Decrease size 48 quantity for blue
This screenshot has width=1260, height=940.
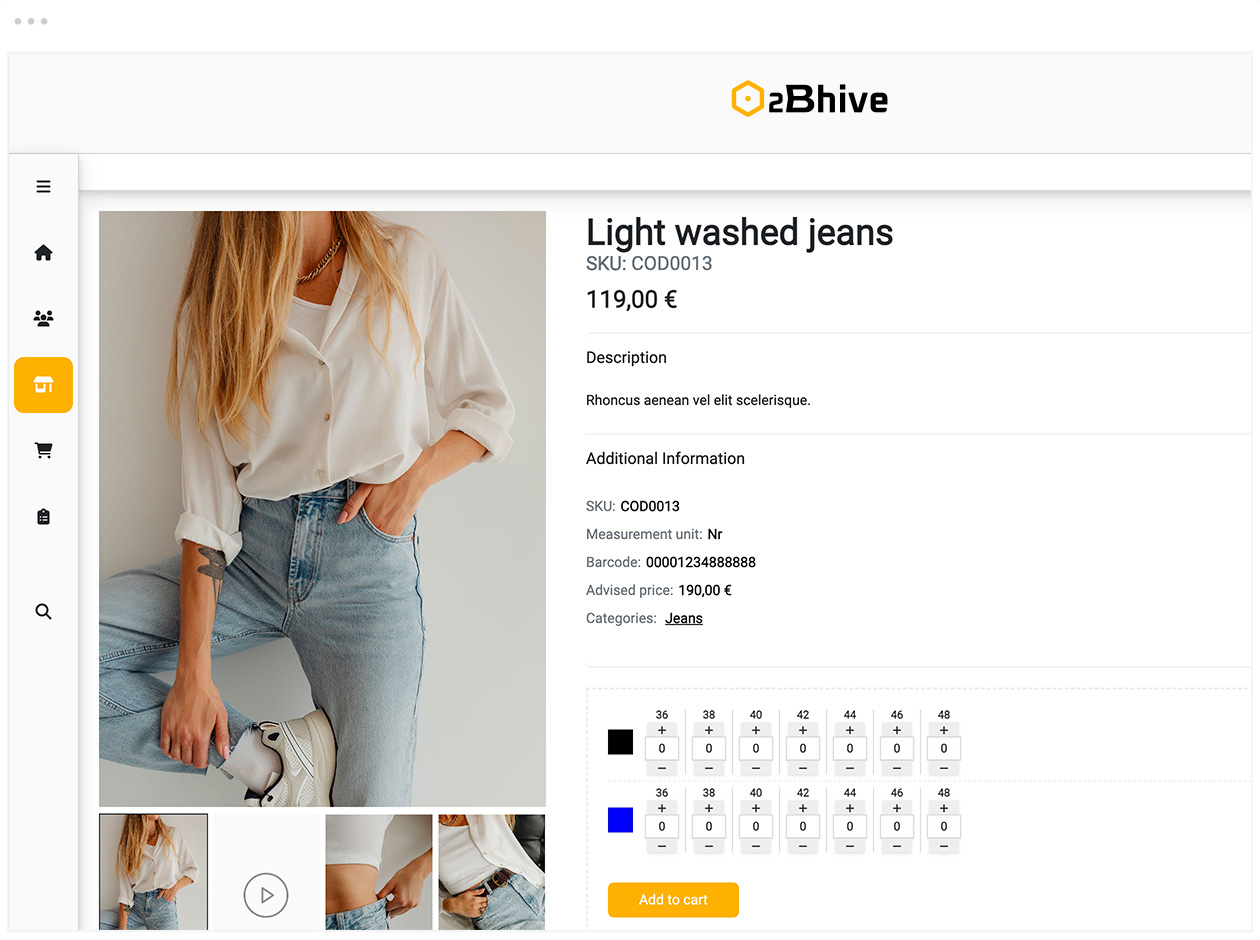coord(943,846)
